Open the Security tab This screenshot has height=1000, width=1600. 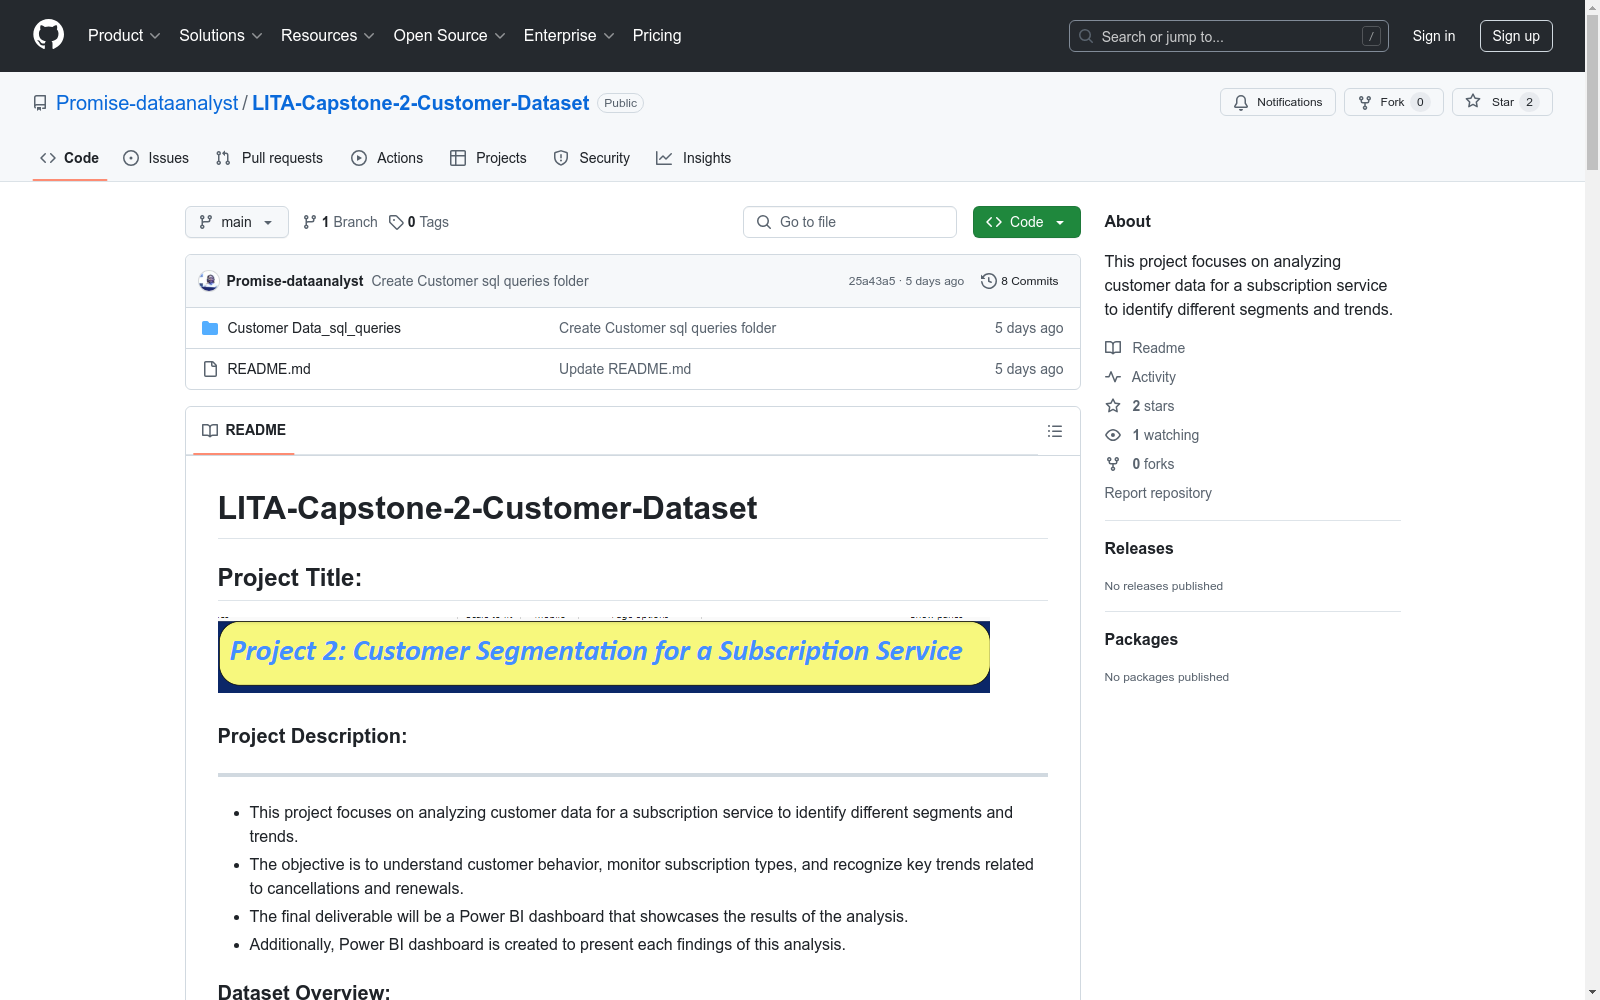[x=592, y=158]
